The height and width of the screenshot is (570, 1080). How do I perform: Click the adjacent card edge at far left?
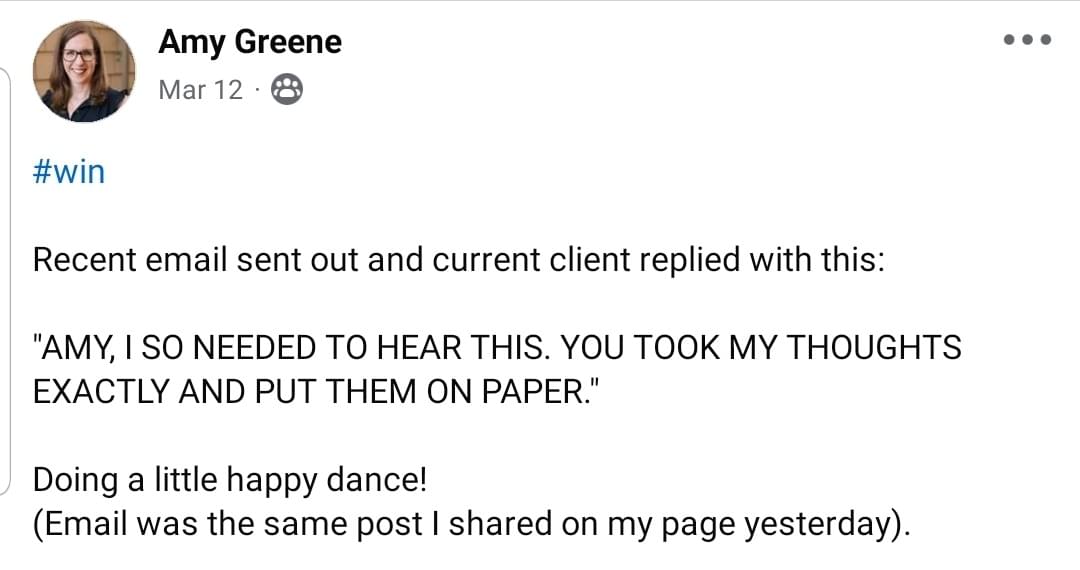pyautogui.click(x=6, y=280)
